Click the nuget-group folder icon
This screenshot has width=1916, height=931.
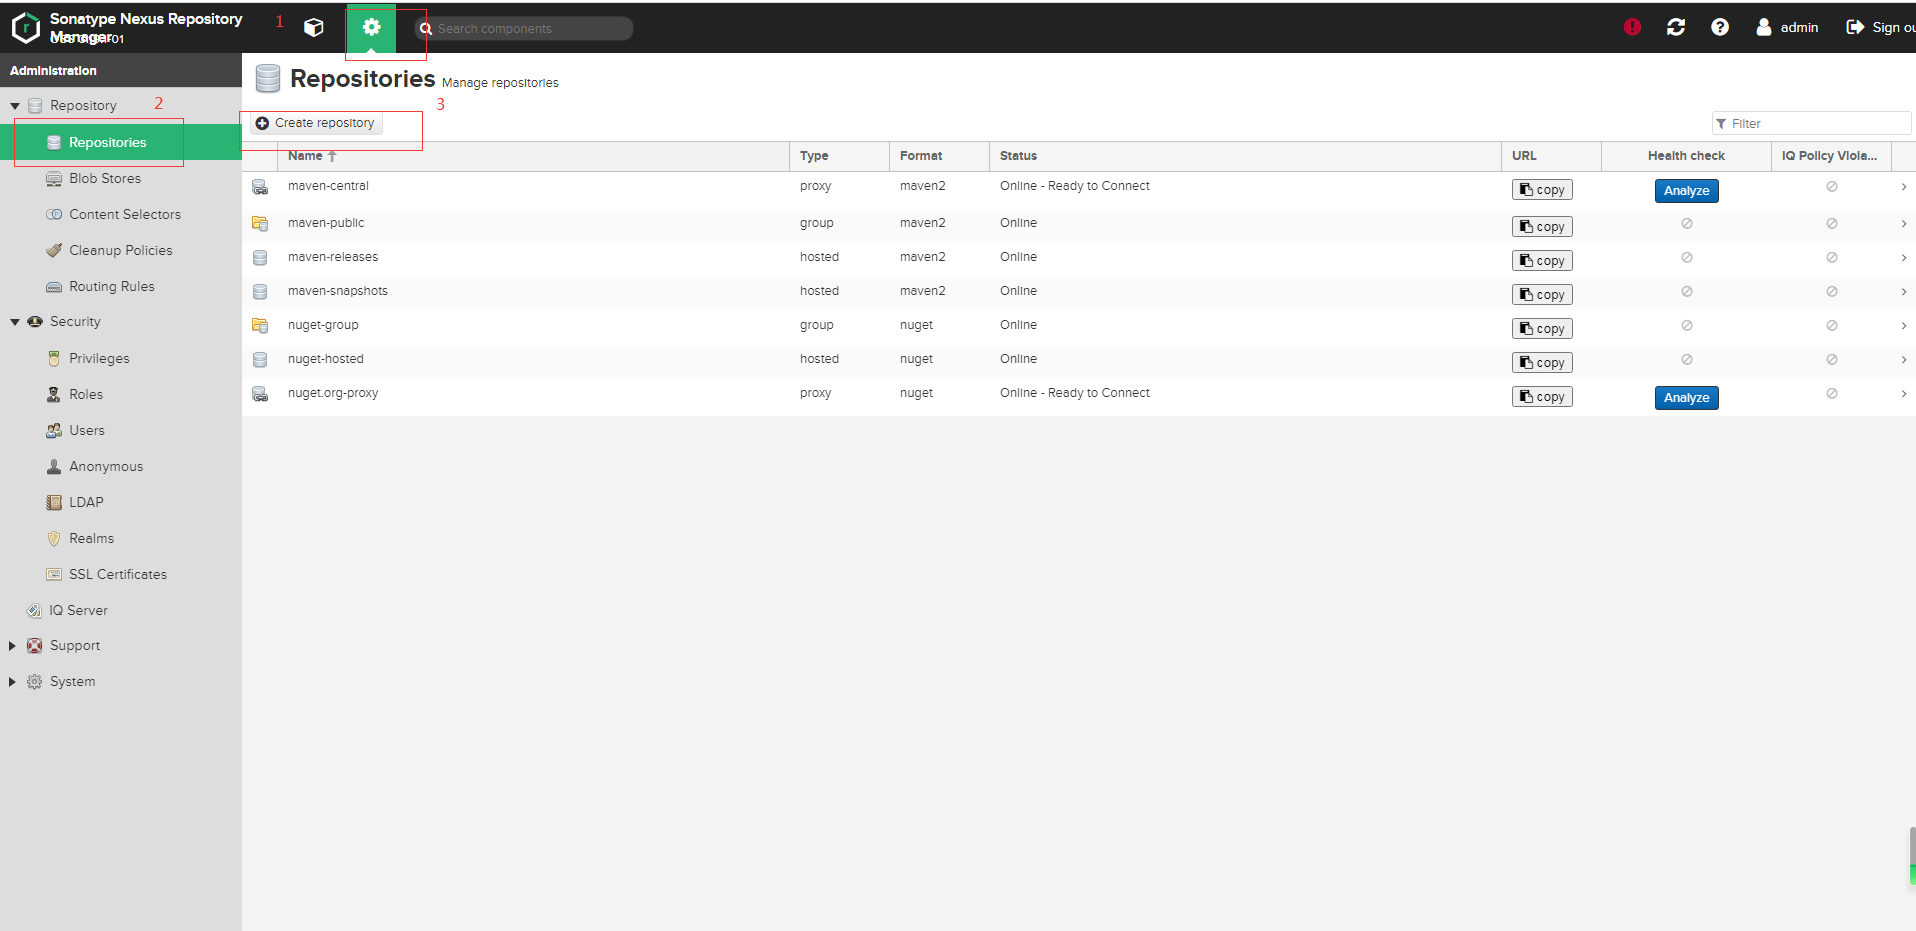tap(260, 325)
